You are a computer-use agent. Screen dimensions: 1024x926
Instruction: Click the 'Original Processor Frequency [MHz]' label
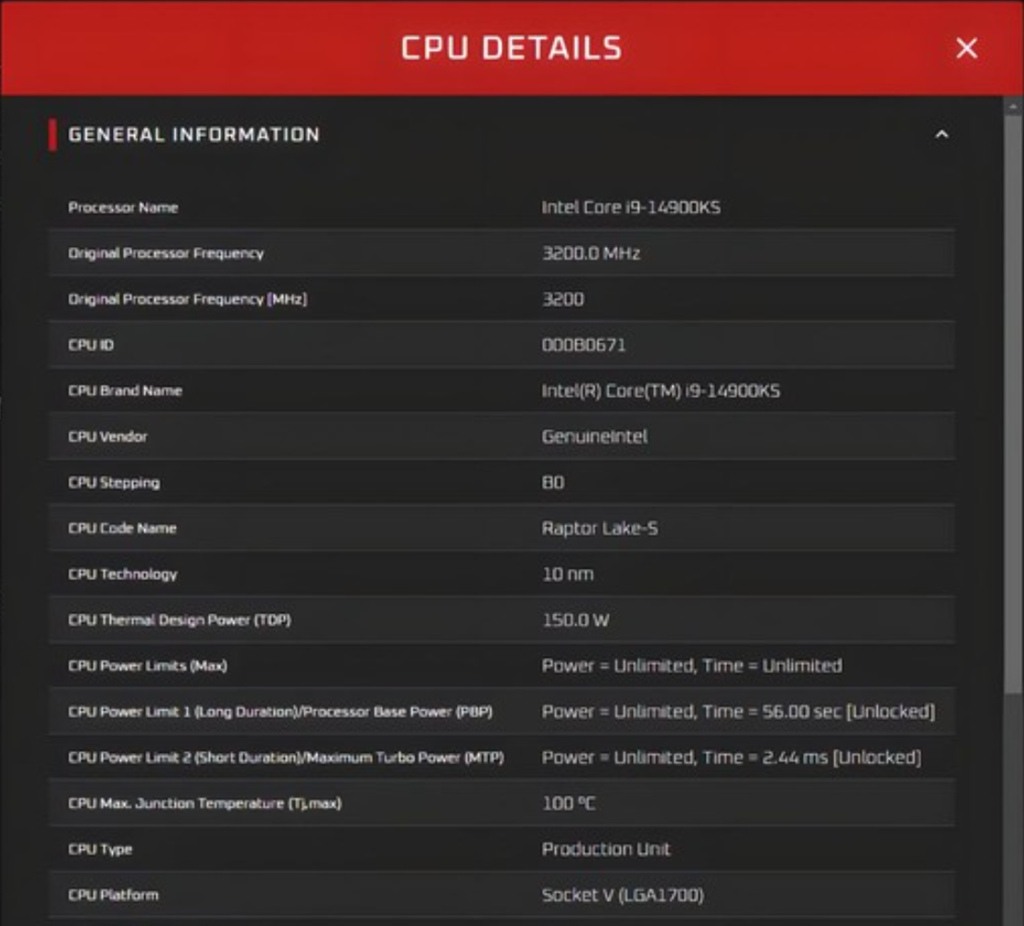[187, 299]
